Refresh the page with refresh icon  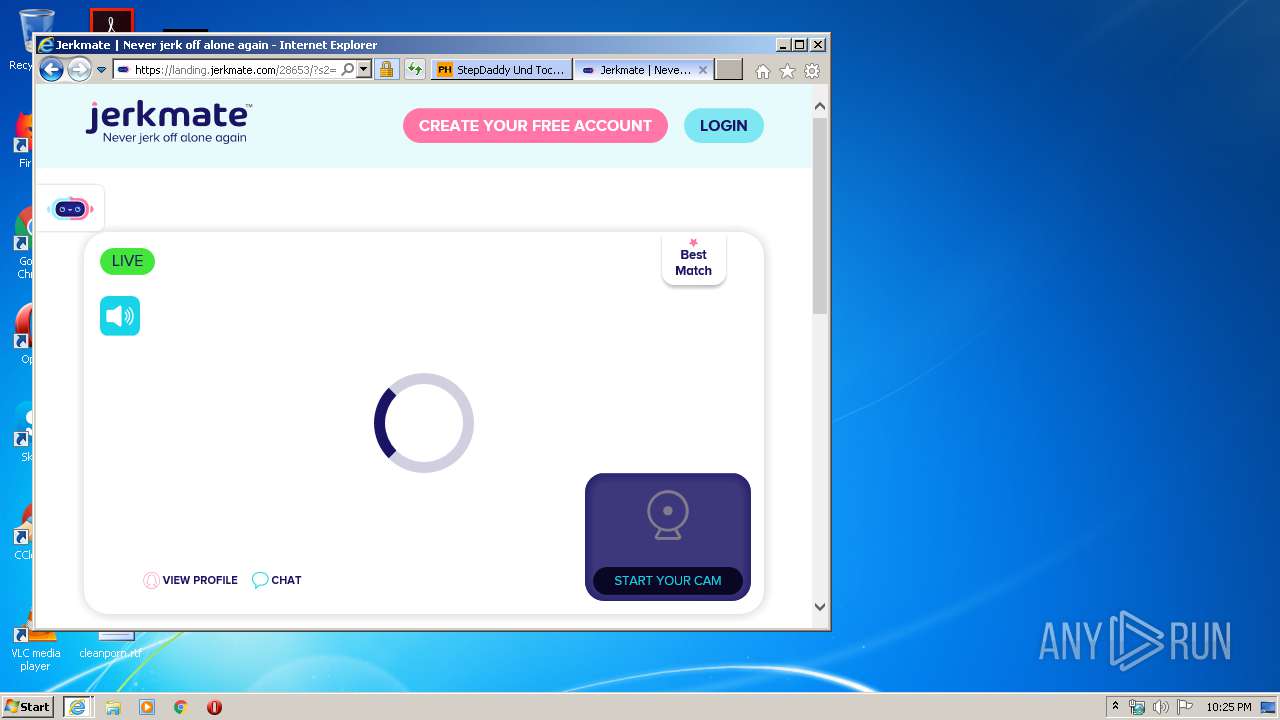(414, 70)
